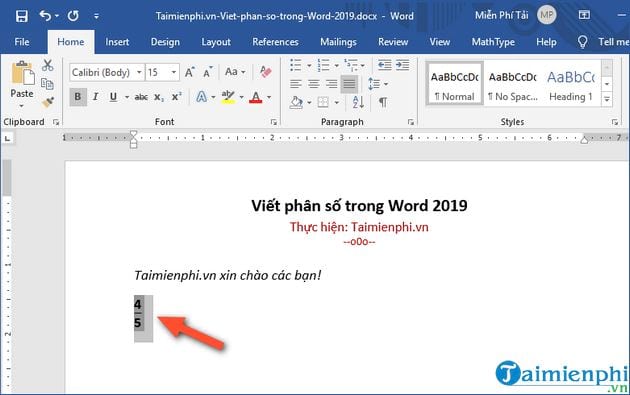The height and width of the screenshot is (395, 630).
Task: Open font color dropdown arrow
Action: pos(269,97)
